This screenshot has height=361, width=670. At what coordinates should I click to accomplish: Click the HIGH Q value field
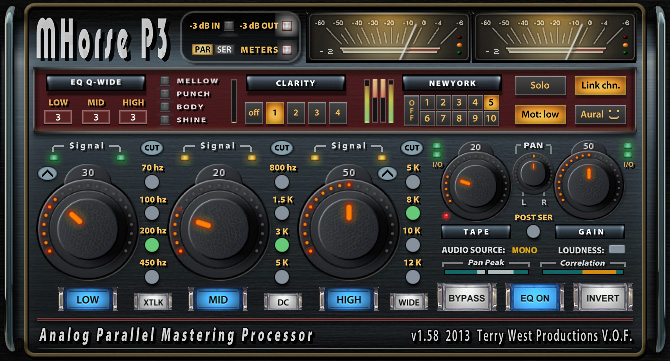133,117
